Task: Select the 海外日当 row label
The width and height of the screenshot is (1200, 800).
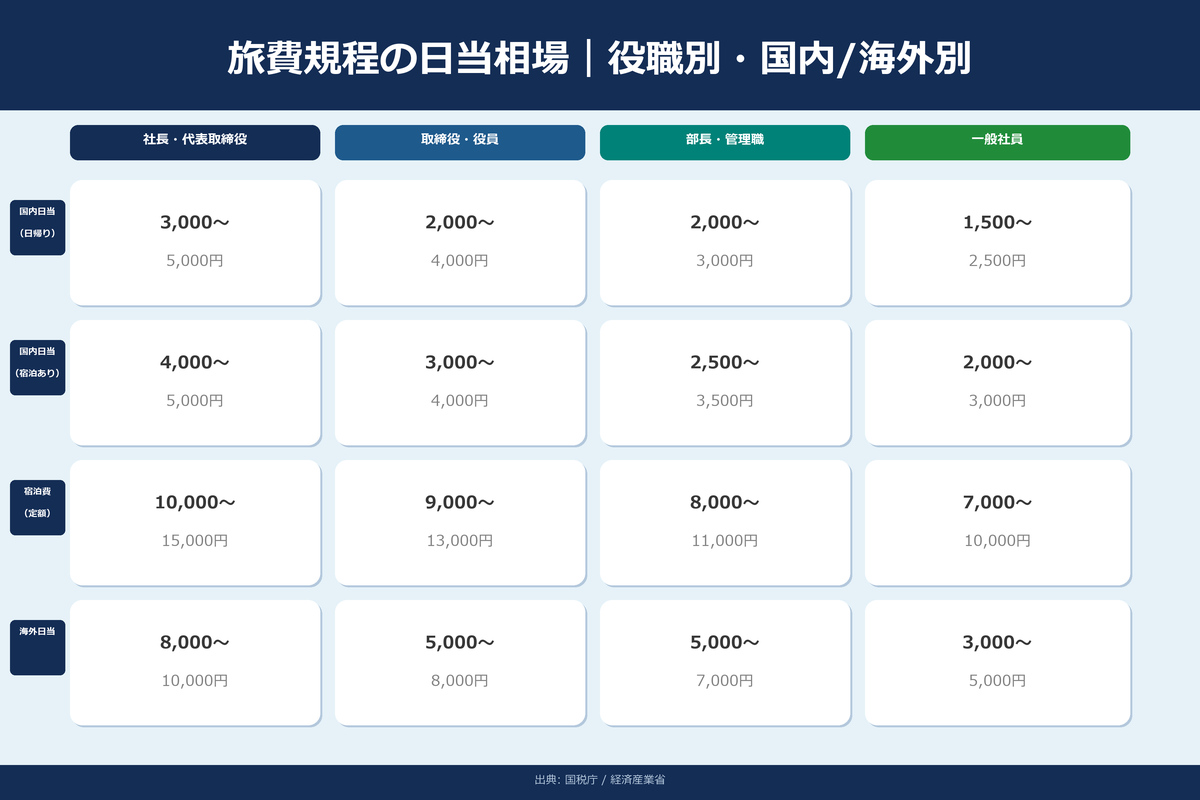Action: coord(38,642)
